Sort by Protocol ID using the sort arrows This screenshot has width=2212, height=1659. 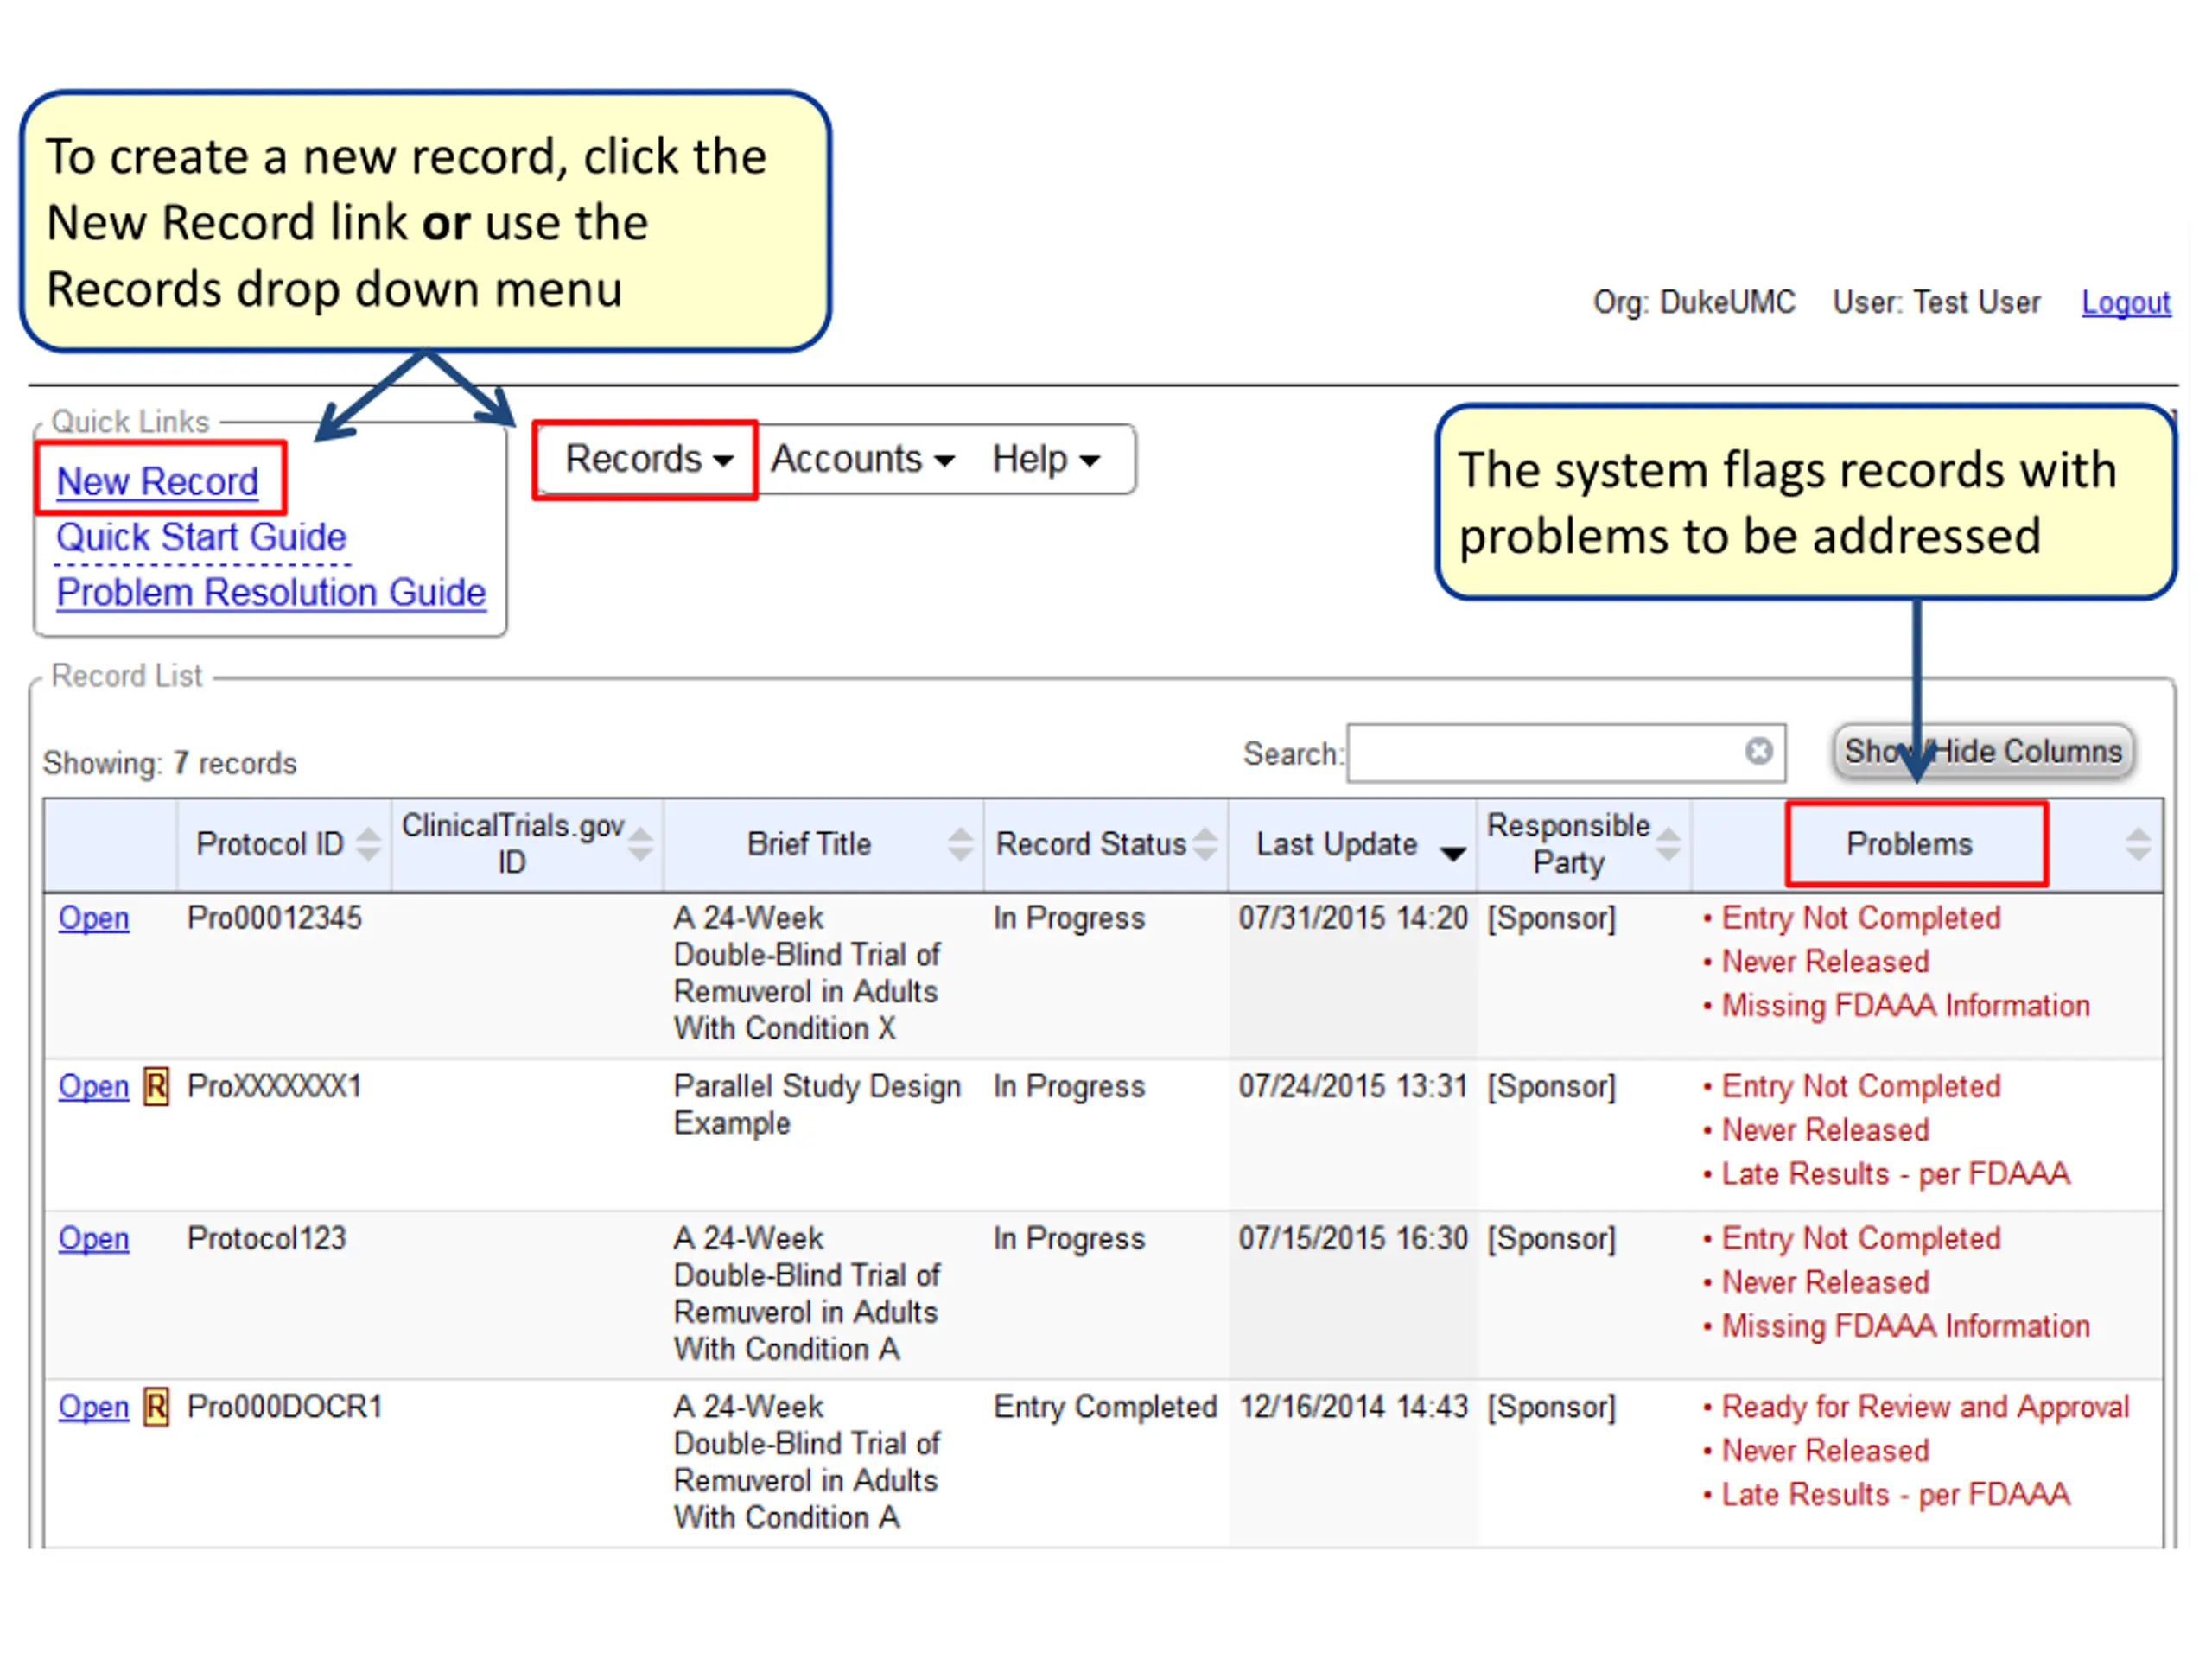coord(368,844)
